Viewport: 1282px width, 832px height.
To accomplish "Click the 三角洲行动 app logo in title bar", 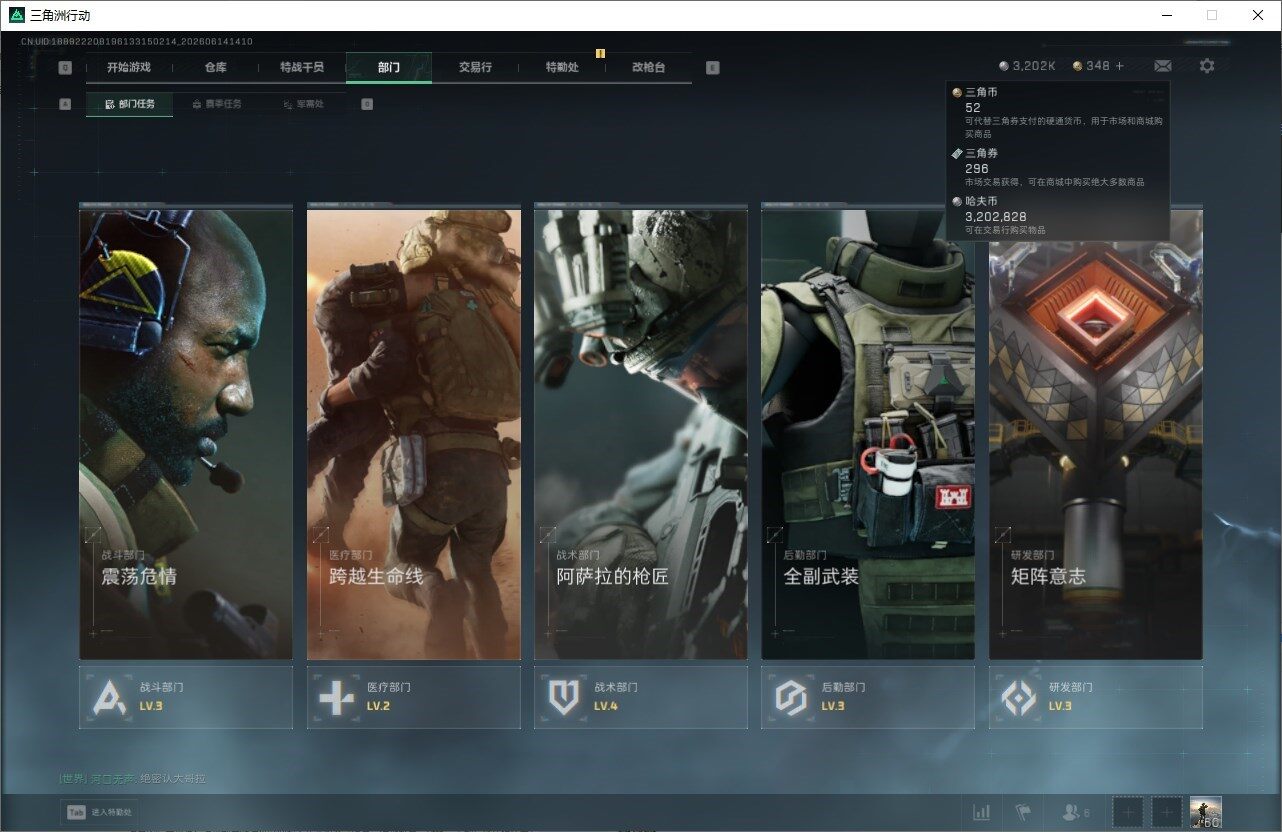I will point(16,15).
